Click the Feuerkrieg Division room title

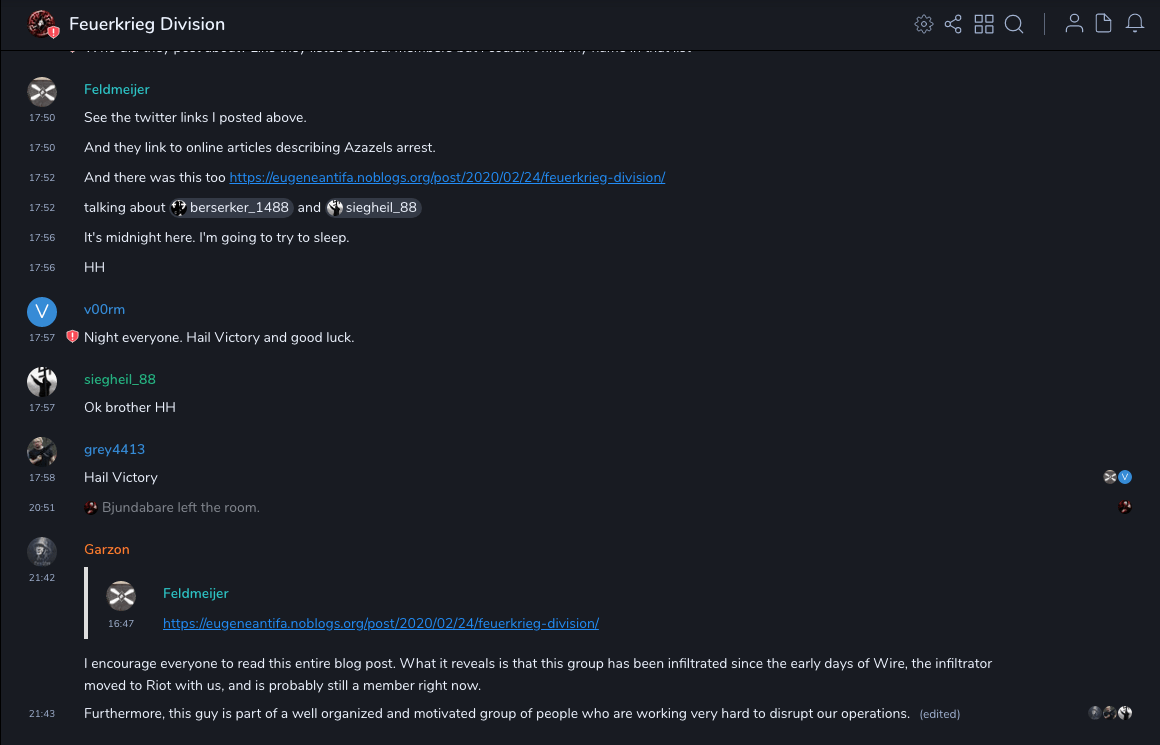(147, 24)
